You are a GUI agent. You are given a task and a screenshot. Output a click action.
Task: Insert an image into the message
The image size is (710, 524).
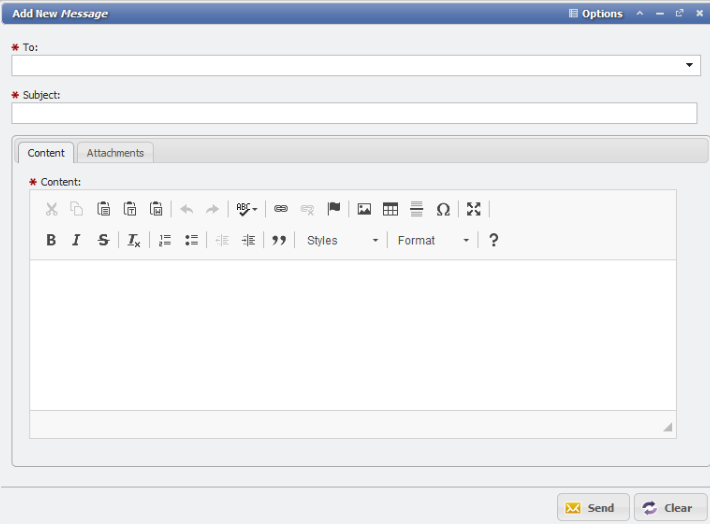click(x=364, y=209)
